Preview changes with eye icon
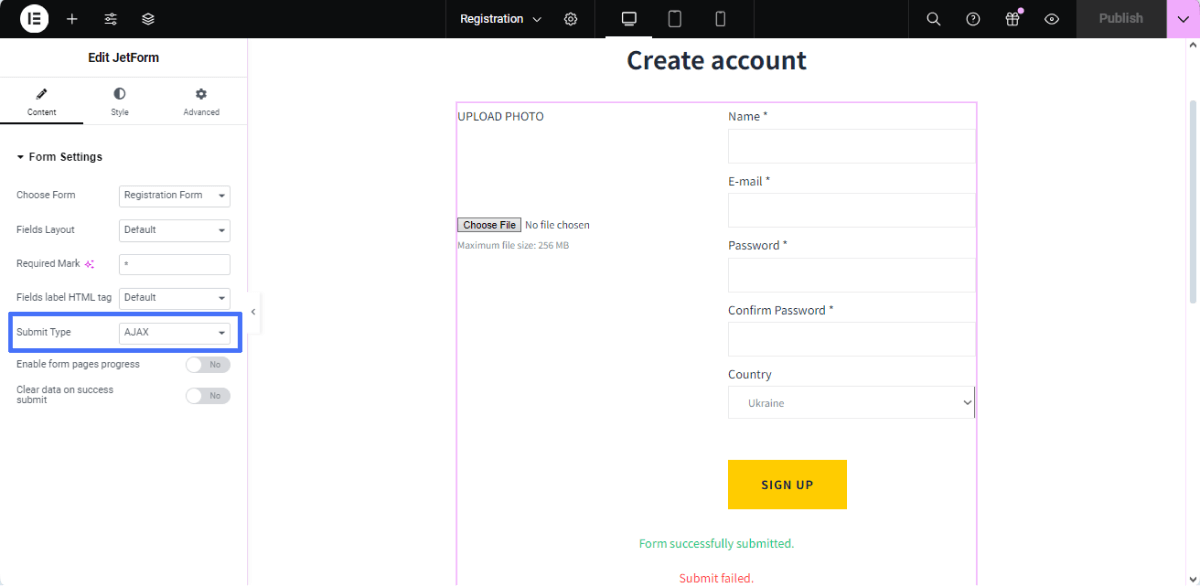Screen dimensions: 1200x586 point(1051,19)
